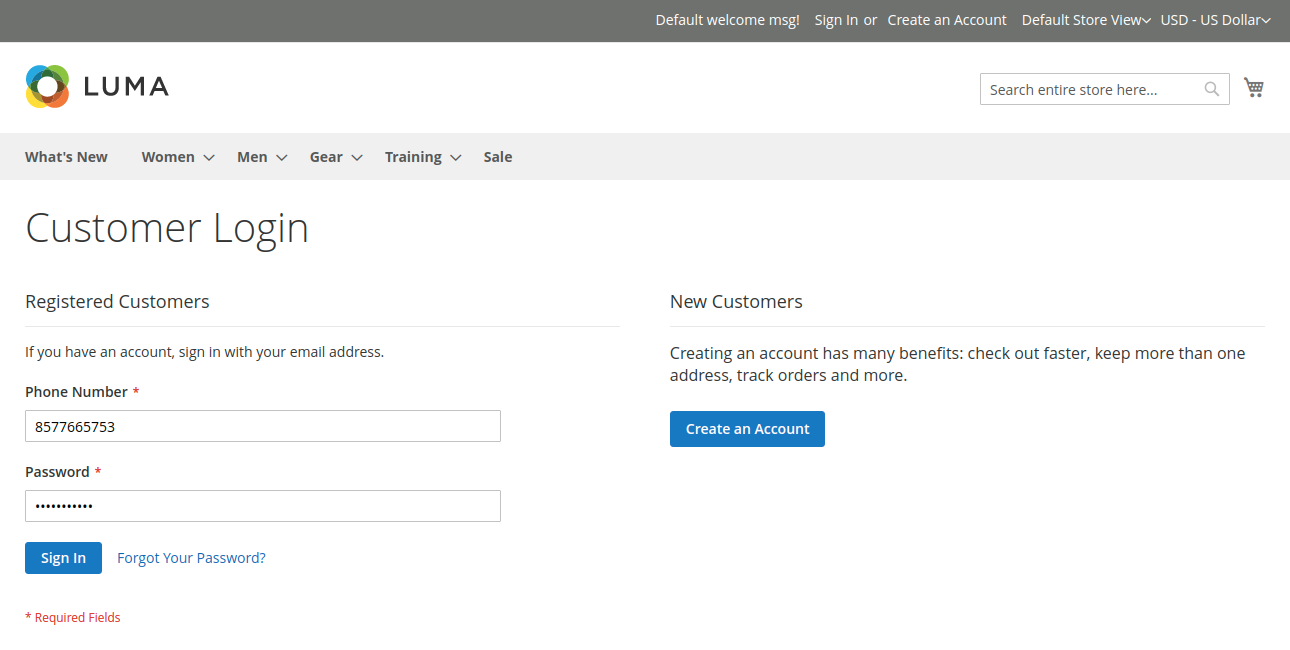This screenshot has height=650, width=1290.
Task: Open the USD currency dropdown
Action: tap(1215, 20)
